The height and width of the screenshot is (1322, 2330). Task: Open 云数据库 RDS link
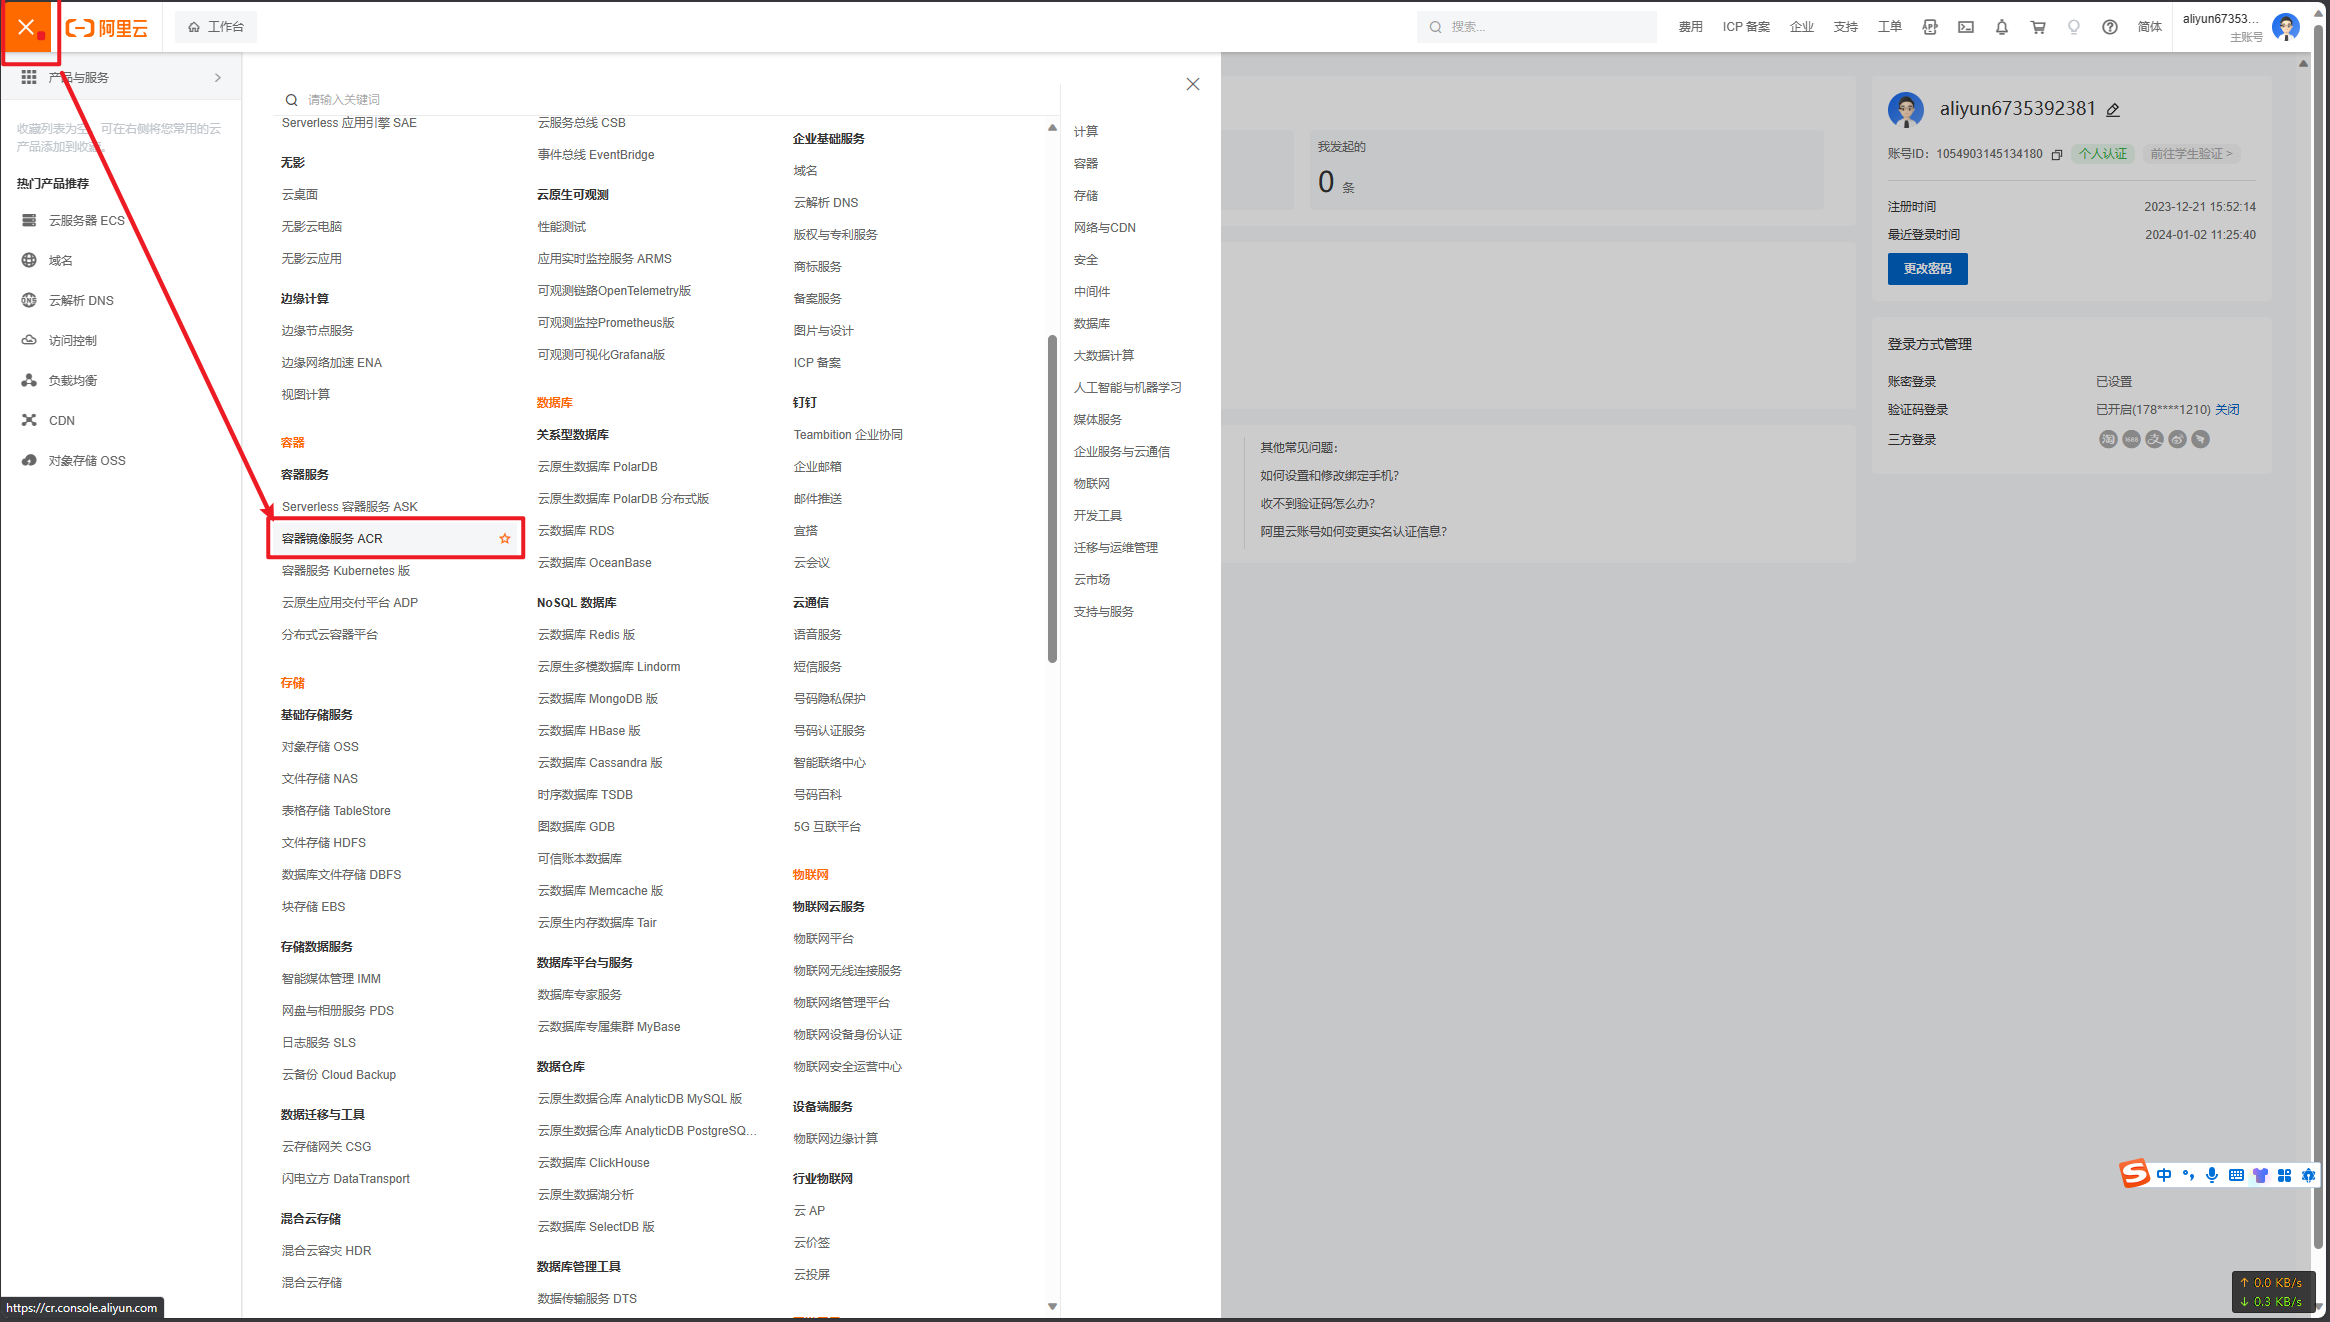pos(575,531)
